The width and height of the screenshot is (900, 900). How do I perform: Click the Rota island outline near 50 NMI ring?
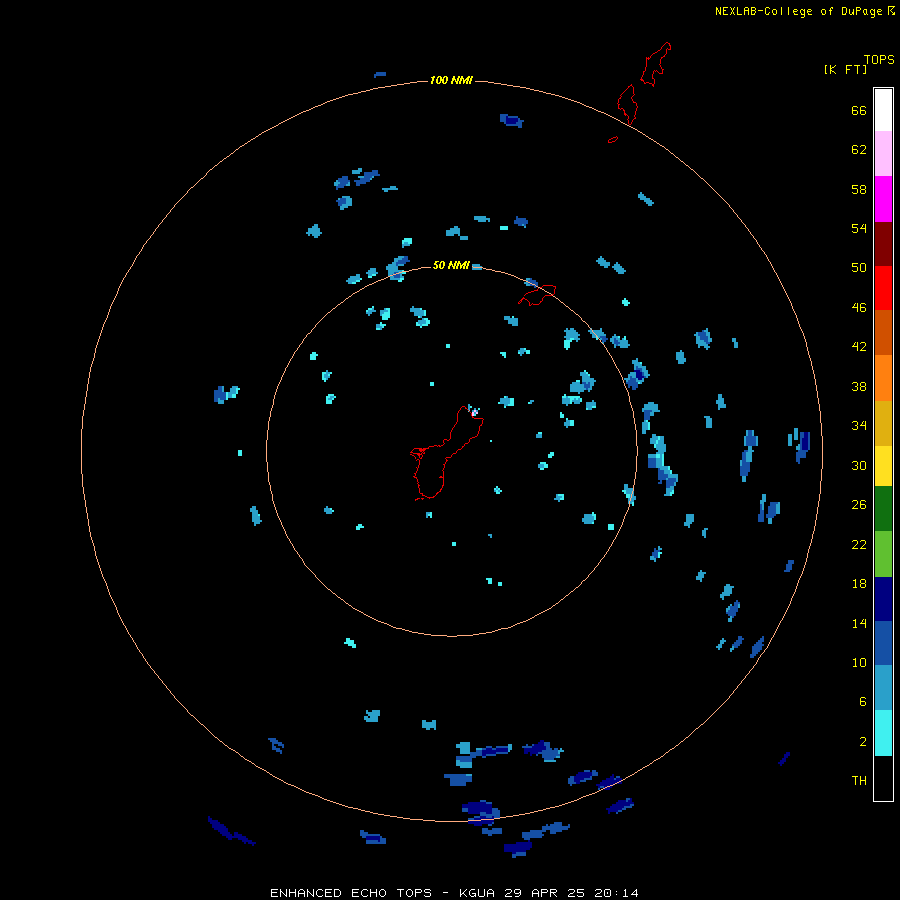click(x=538, y=295)
